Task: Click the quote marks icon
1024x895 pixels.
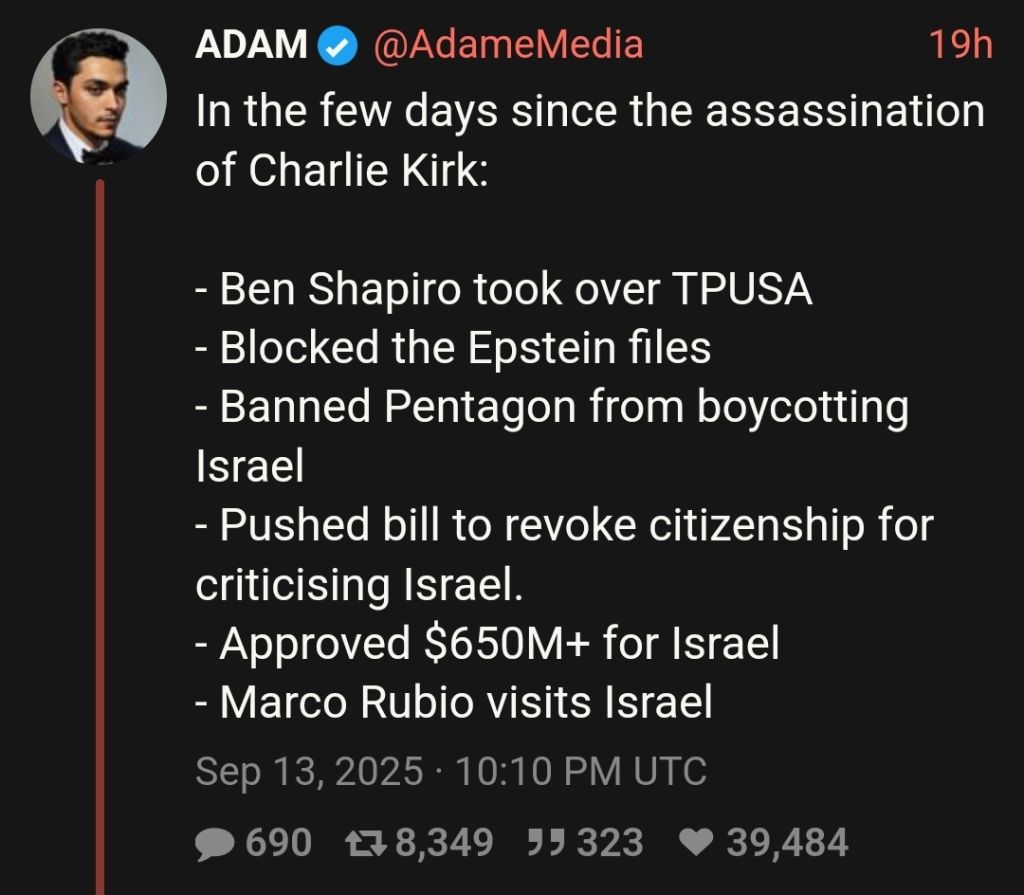Action: pyautogui.click(x=547, y=843)
